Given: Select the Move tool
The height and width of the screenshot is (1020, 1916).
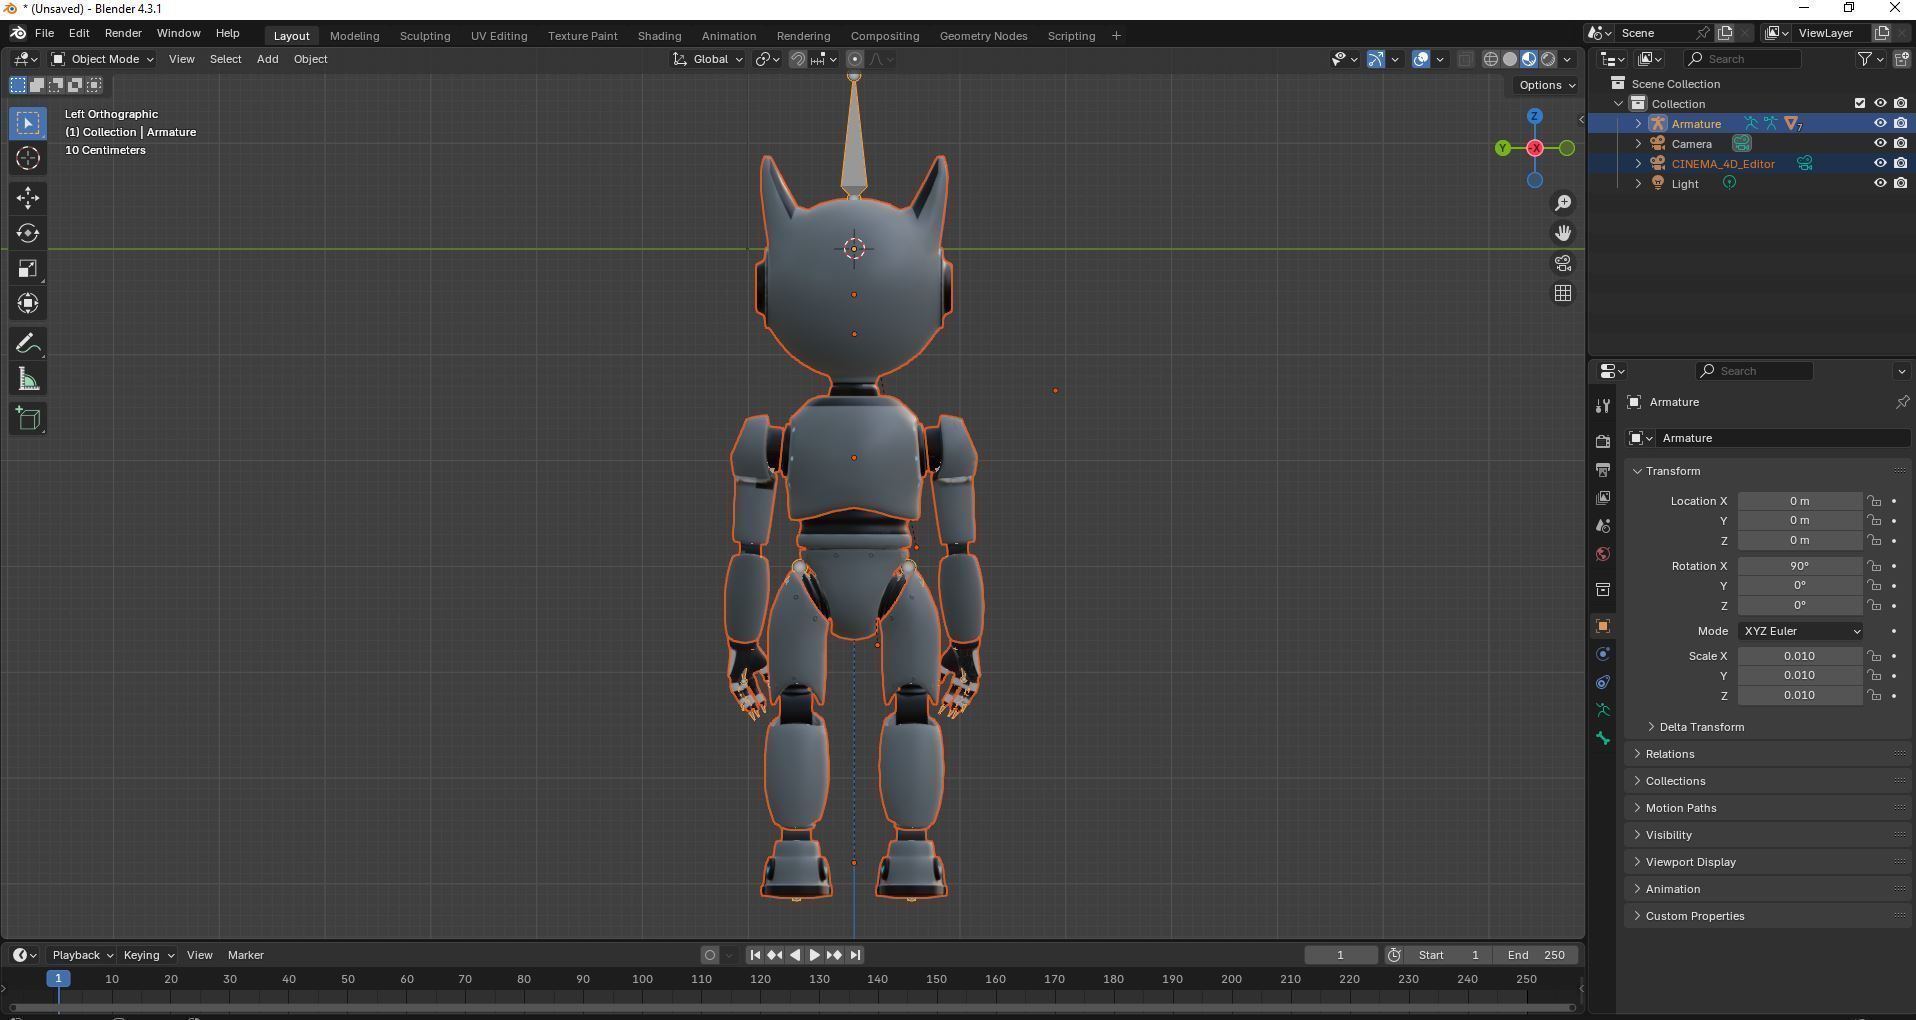Looking at the screenshot, I should 28,198.
